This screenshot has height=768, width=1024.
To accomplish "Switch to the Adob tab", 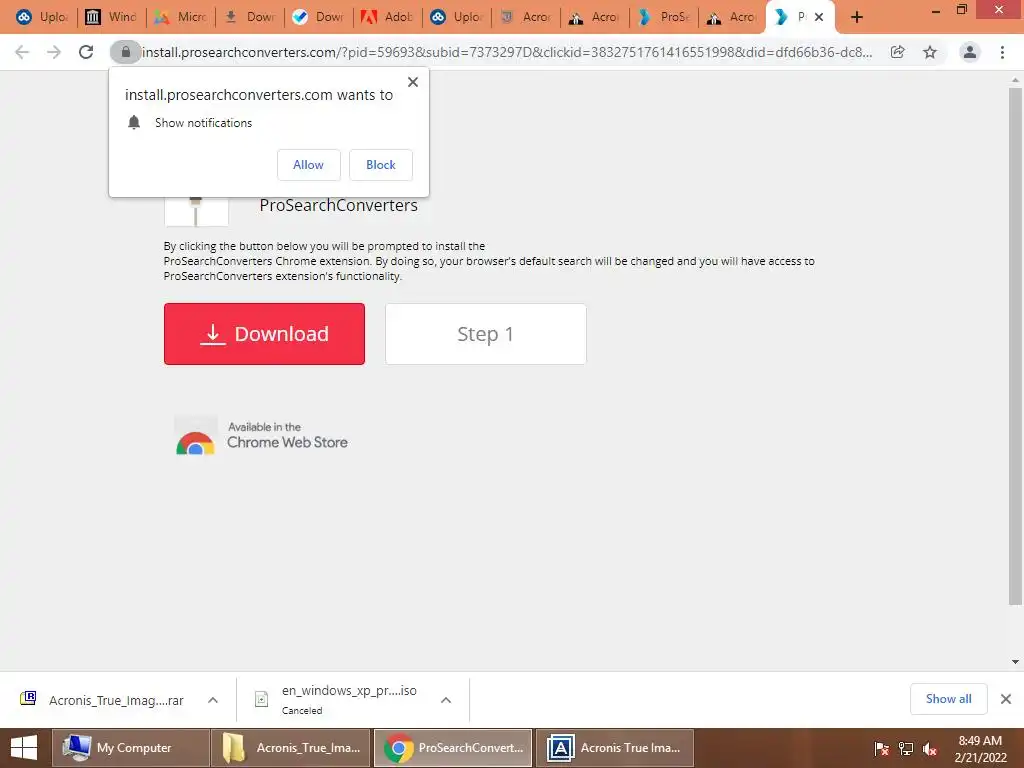I will (388, 17).
